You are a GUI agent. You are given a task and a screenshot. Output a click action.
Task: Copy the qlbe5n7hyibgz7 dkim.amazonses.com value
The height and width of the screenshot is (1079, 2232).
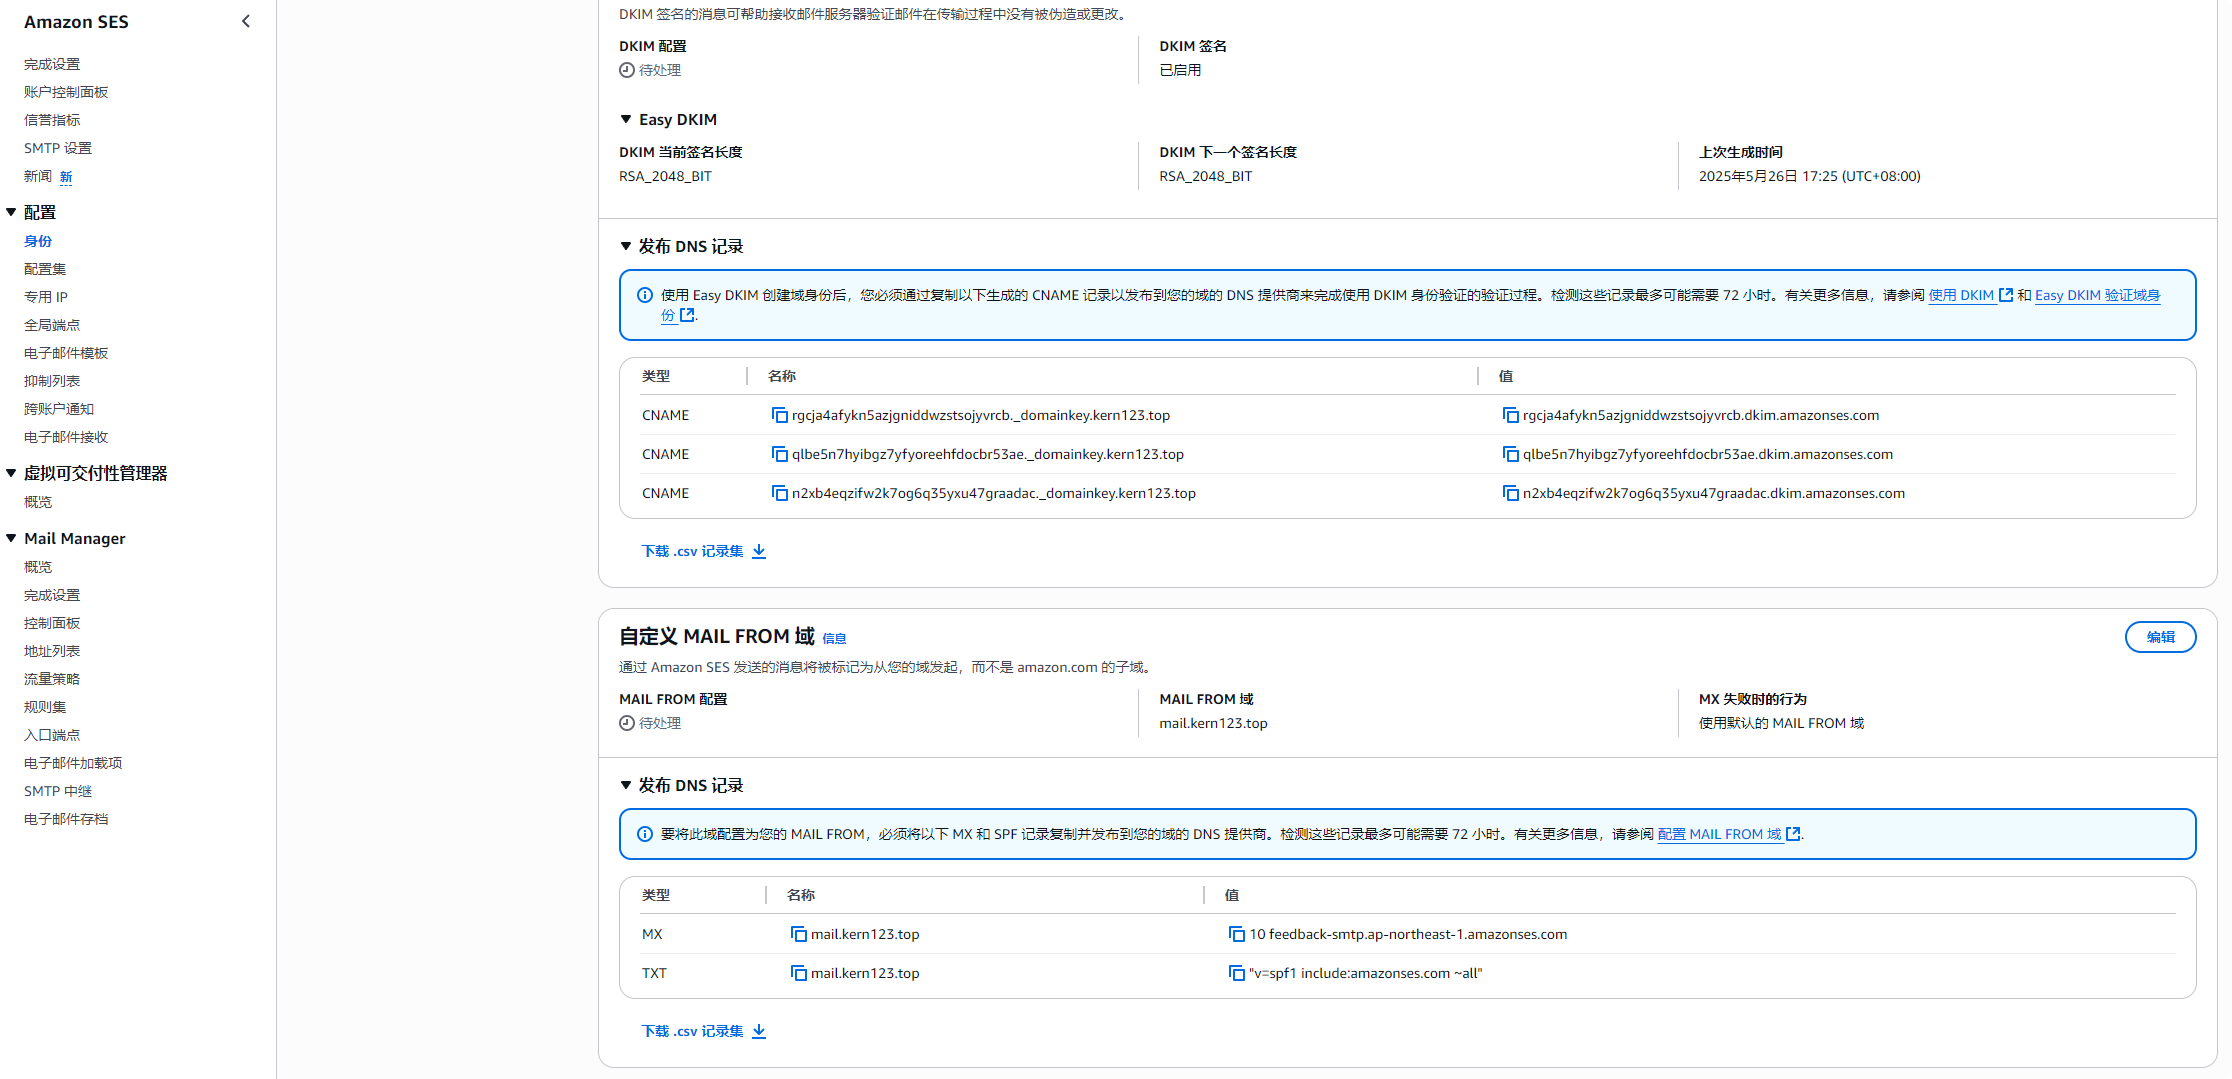1510,454
